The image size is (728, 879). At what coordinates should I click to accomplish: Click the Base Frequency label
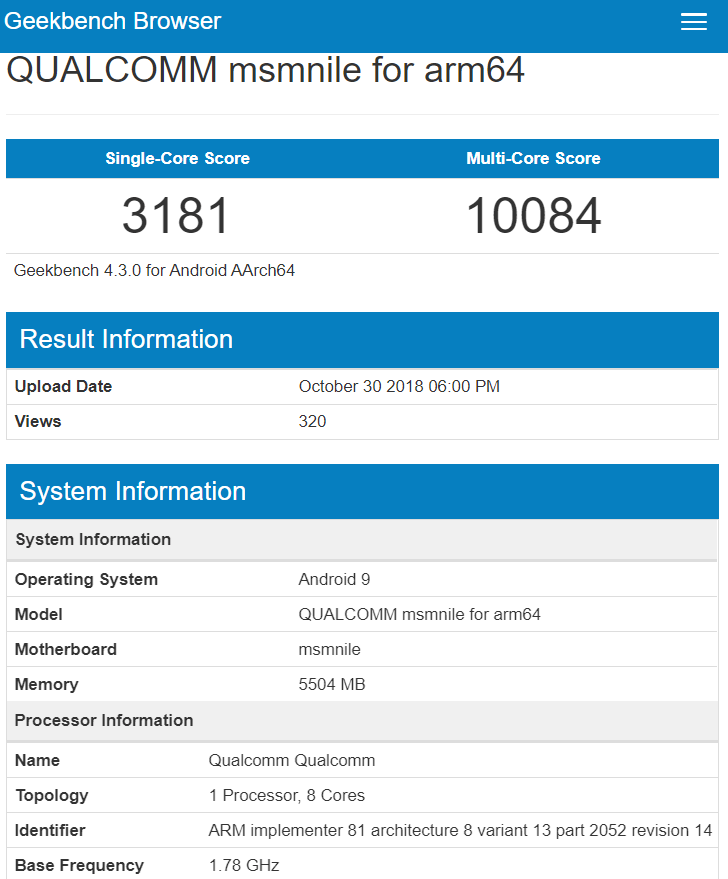click(x=79, y=866)
